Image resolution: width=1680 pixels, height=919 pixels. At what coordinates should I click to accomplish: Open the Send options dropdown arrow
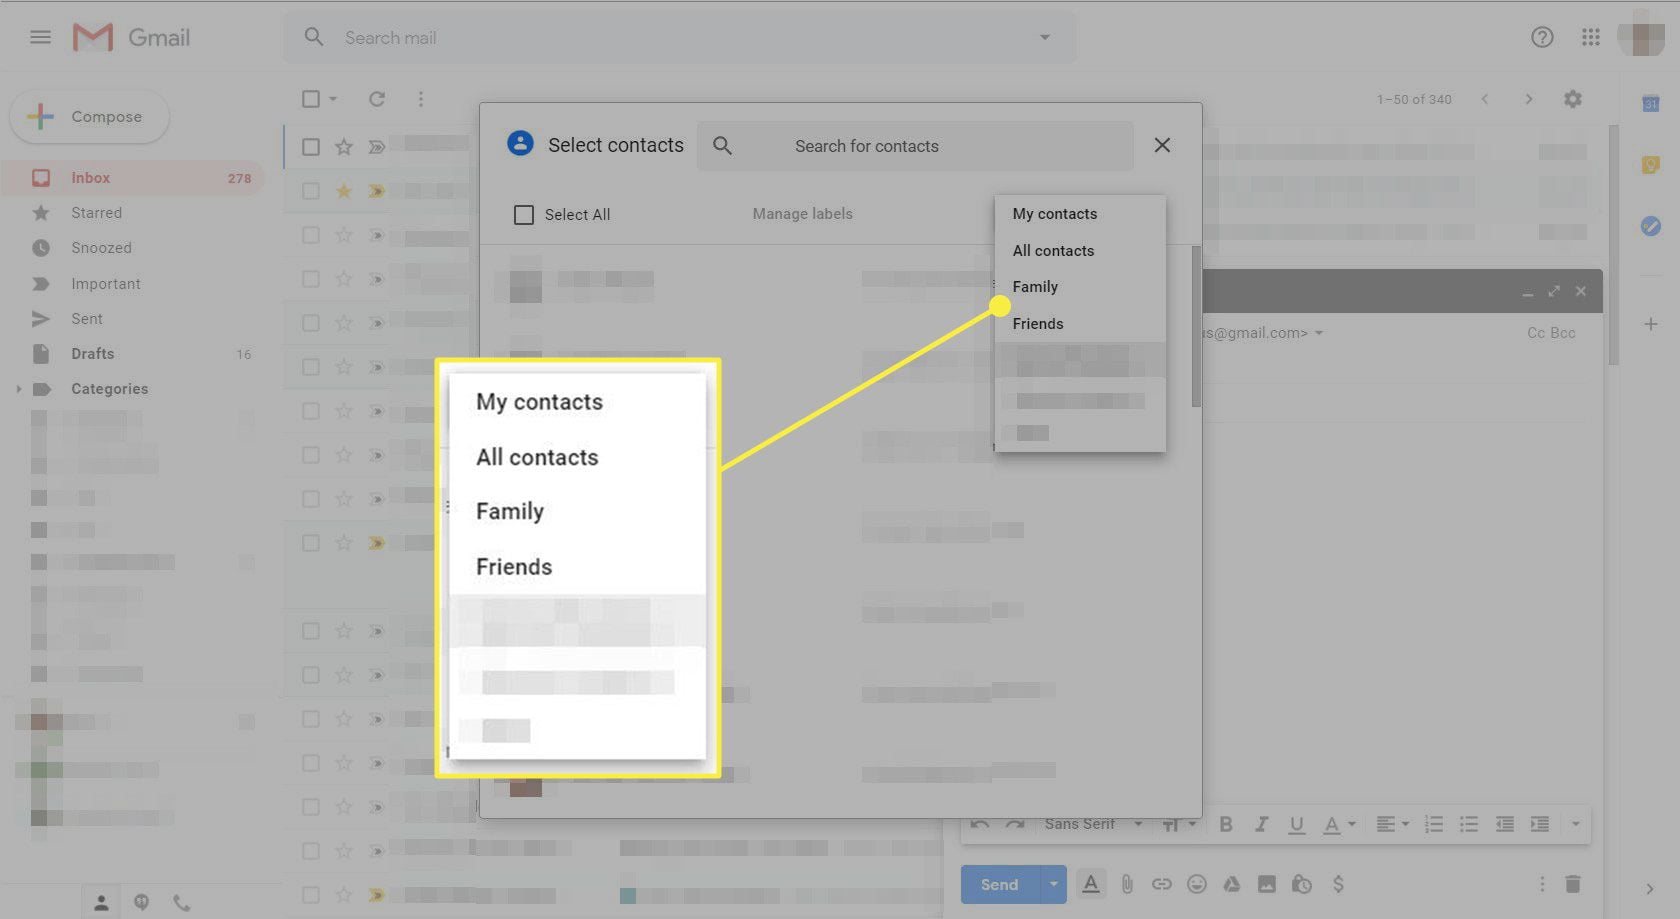[x=1053, y=884]
